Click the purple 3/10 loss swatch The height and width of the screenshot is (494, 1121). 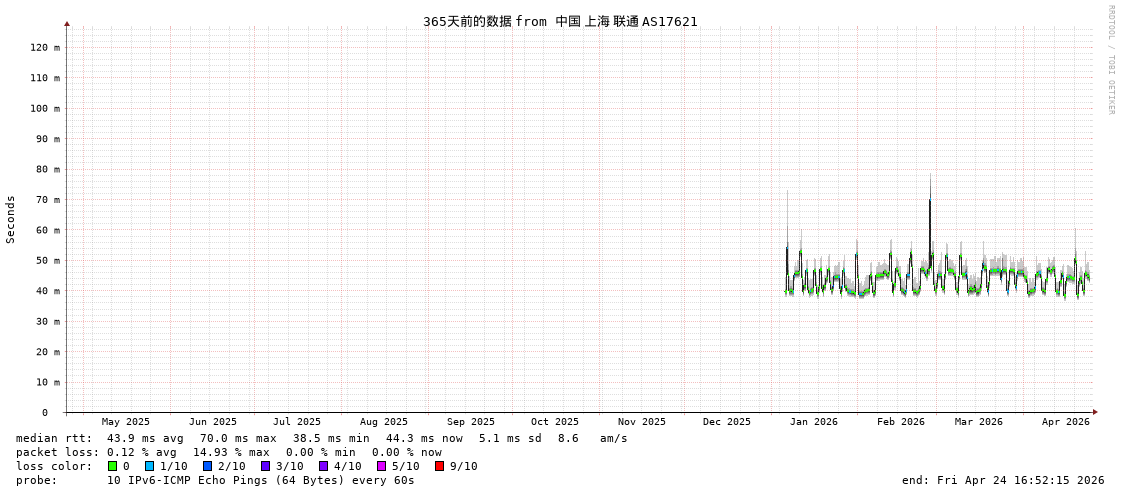tap(266, 466)
